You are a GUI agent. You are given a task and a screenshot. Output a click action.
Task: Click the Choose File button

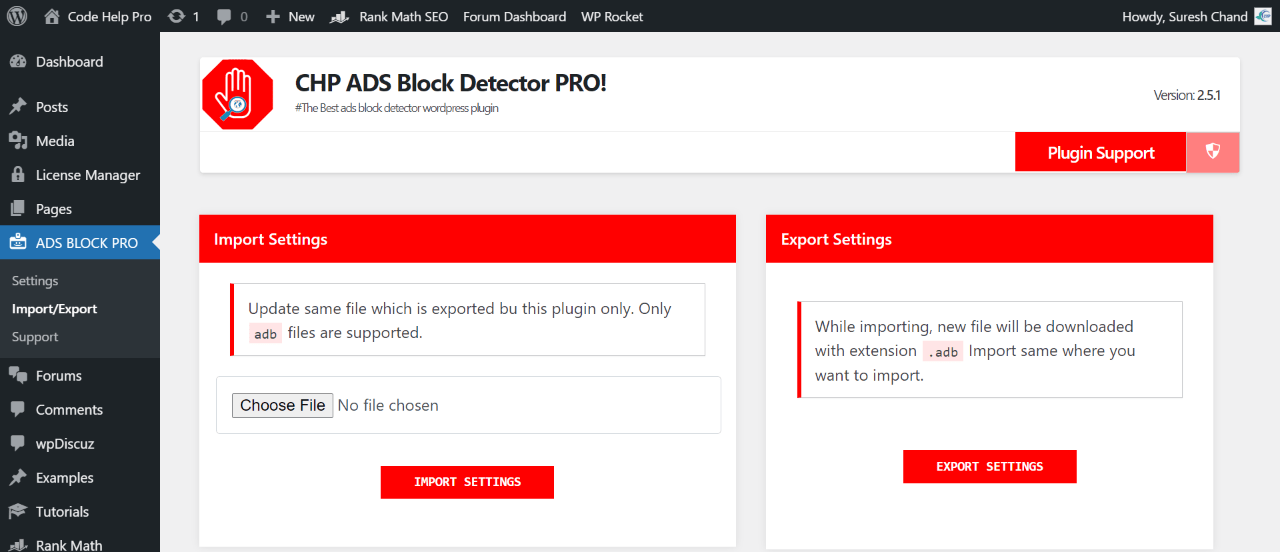[283, 405]
